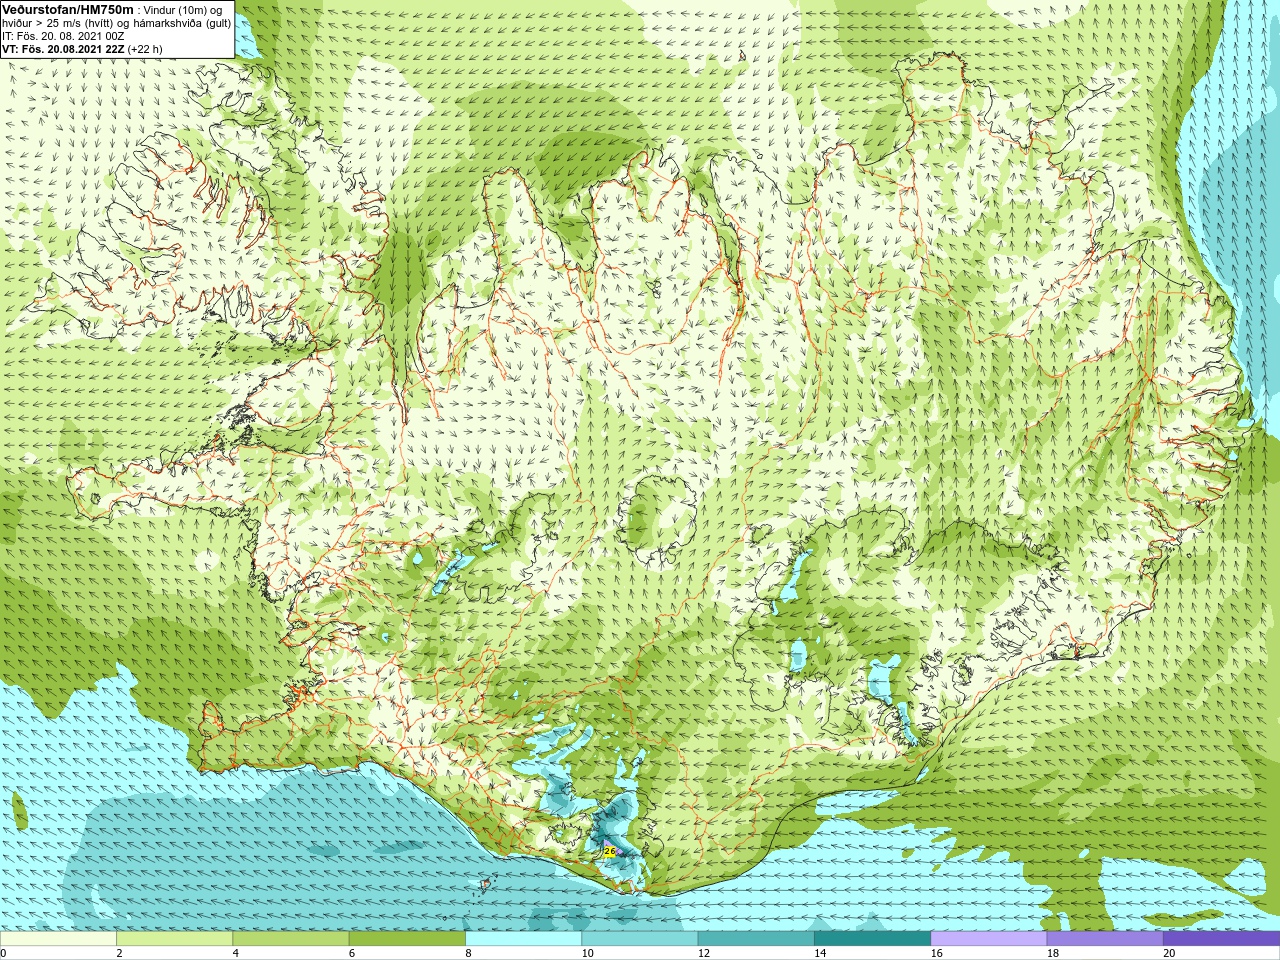Click the legend tick label '16'
The width and height of the screenshot is (1280, 960).
coord(936,953)
